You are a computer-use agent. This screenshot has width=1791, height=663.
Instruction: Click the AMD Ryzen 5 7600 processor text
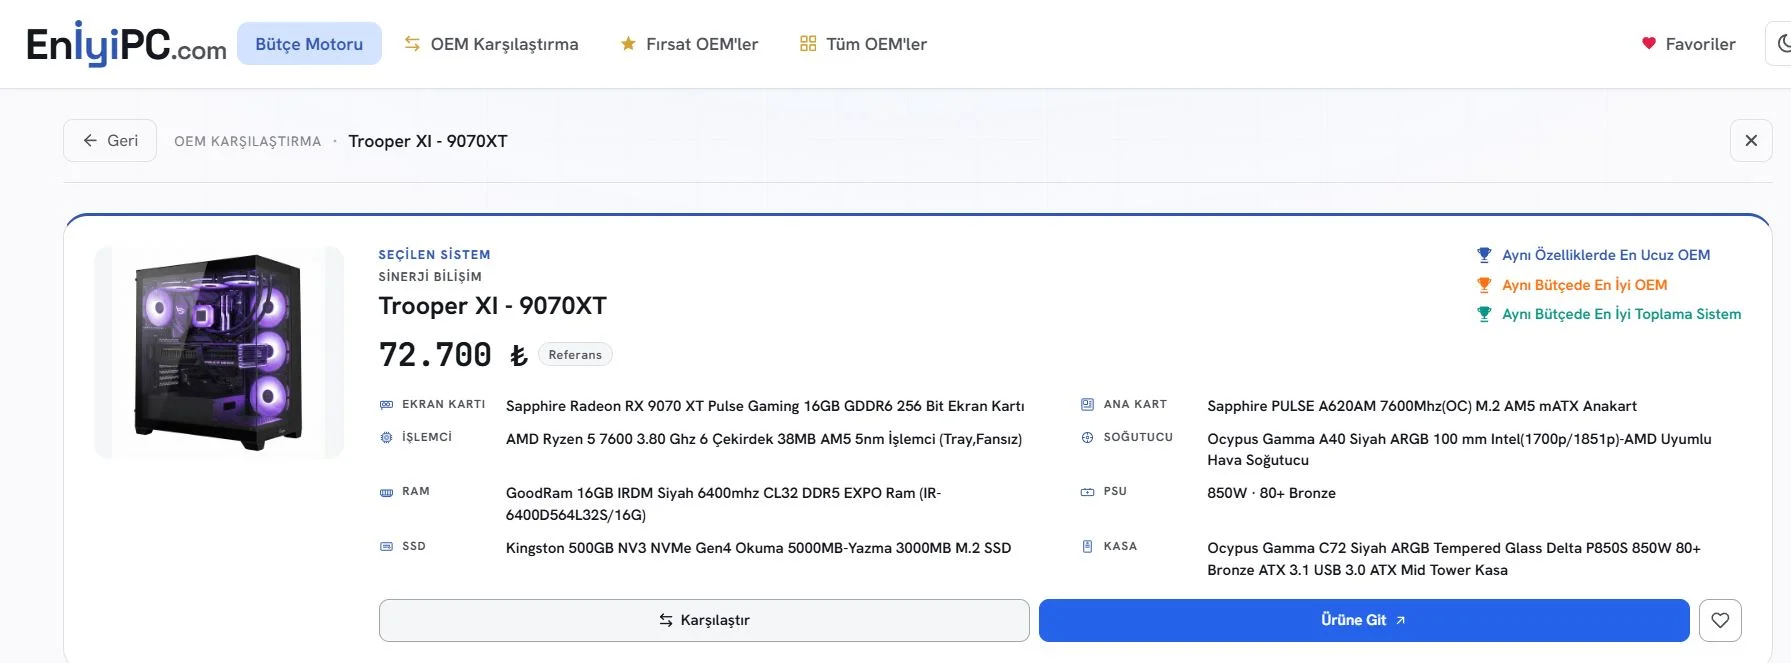pyautogui.click(x=764, y=439)
